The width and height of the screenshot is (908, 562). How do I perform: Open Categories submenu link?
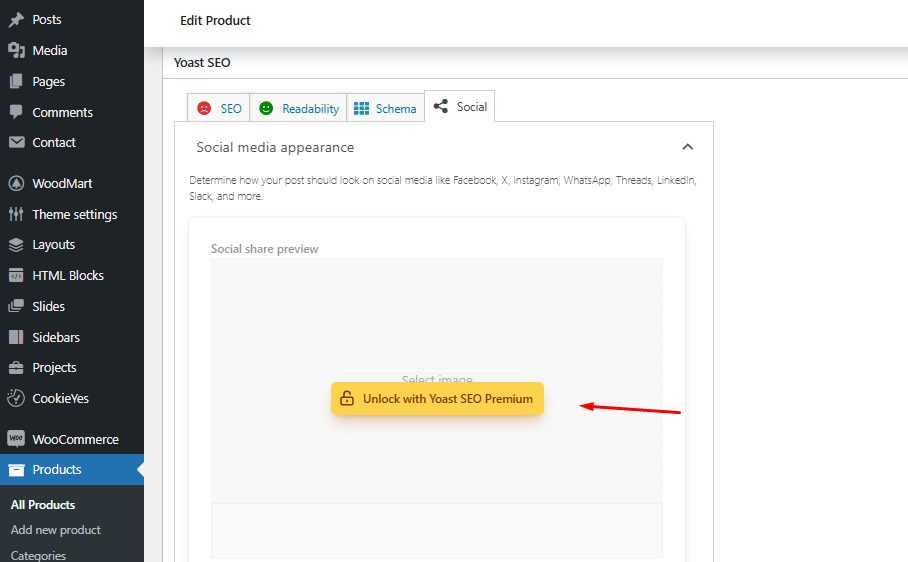click(x=38, y=555)
